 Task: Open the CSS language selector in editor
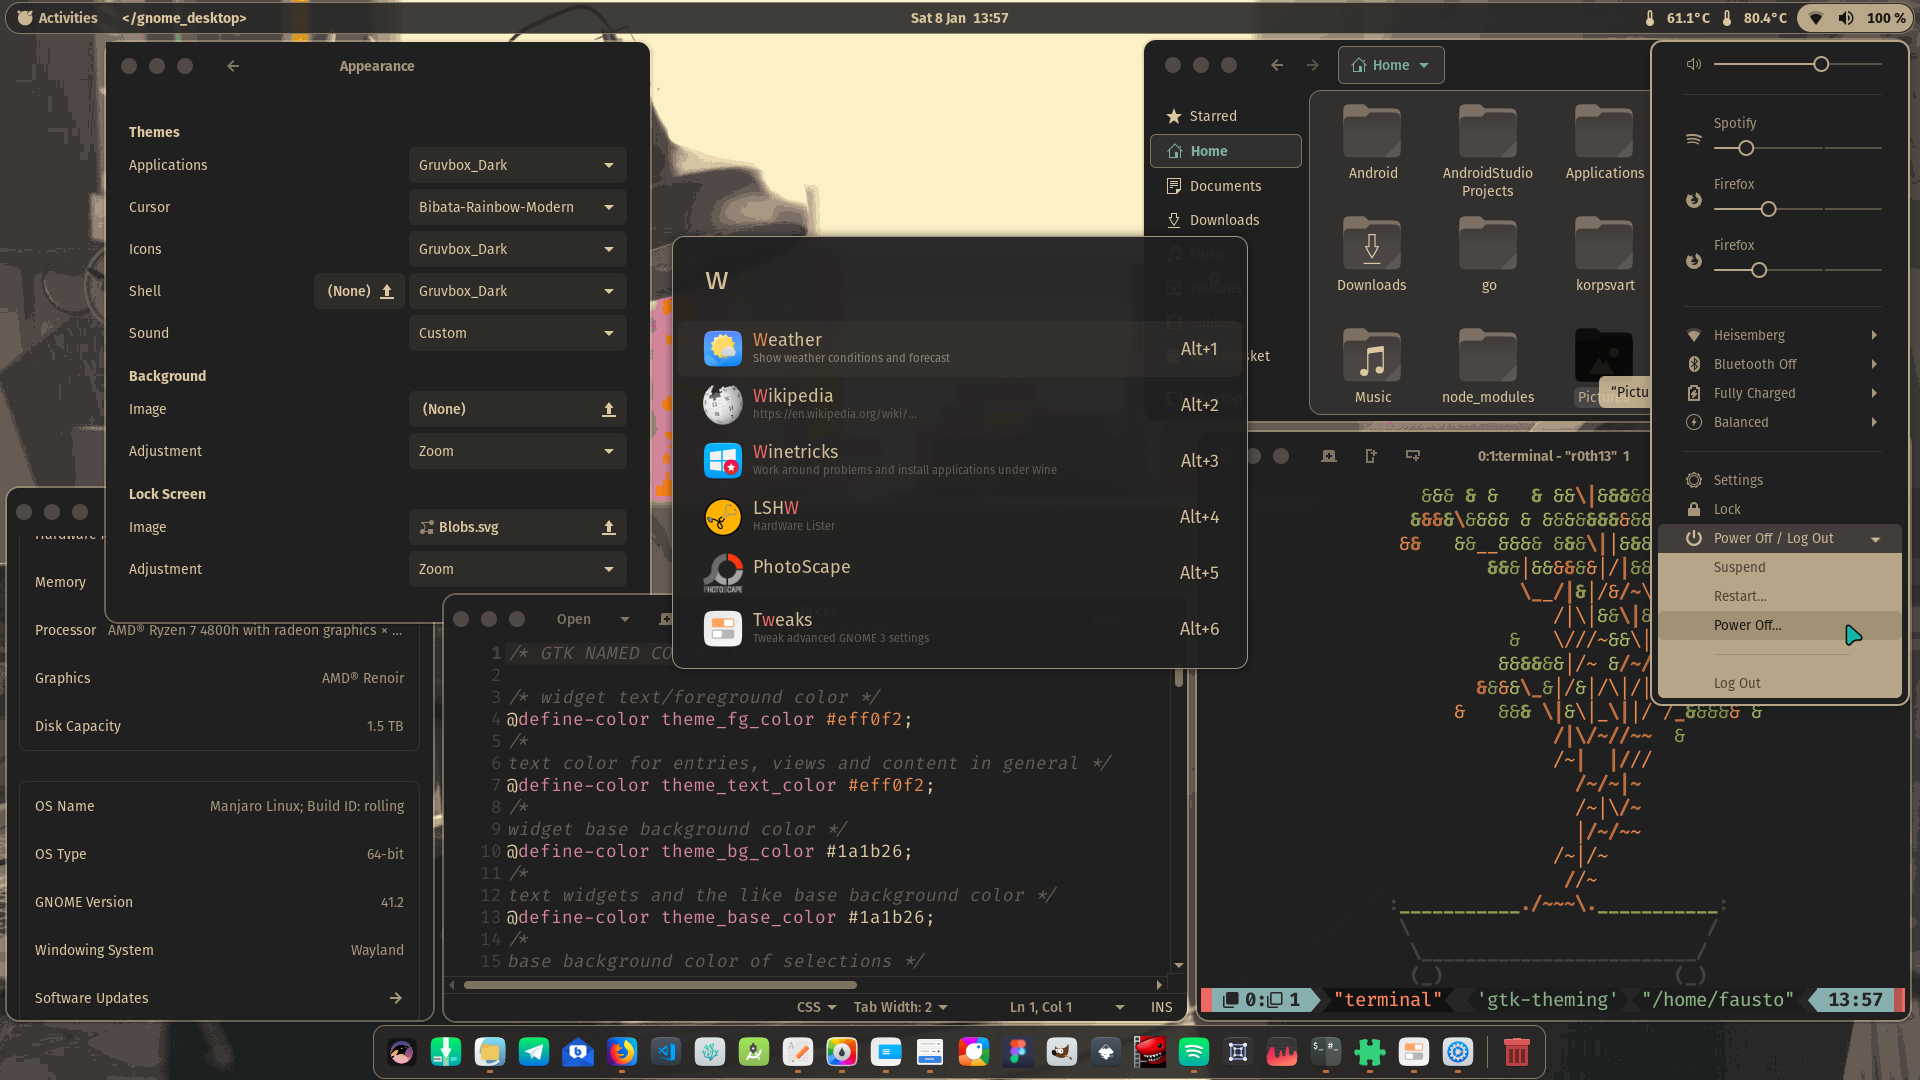[x=816, y=1007]
